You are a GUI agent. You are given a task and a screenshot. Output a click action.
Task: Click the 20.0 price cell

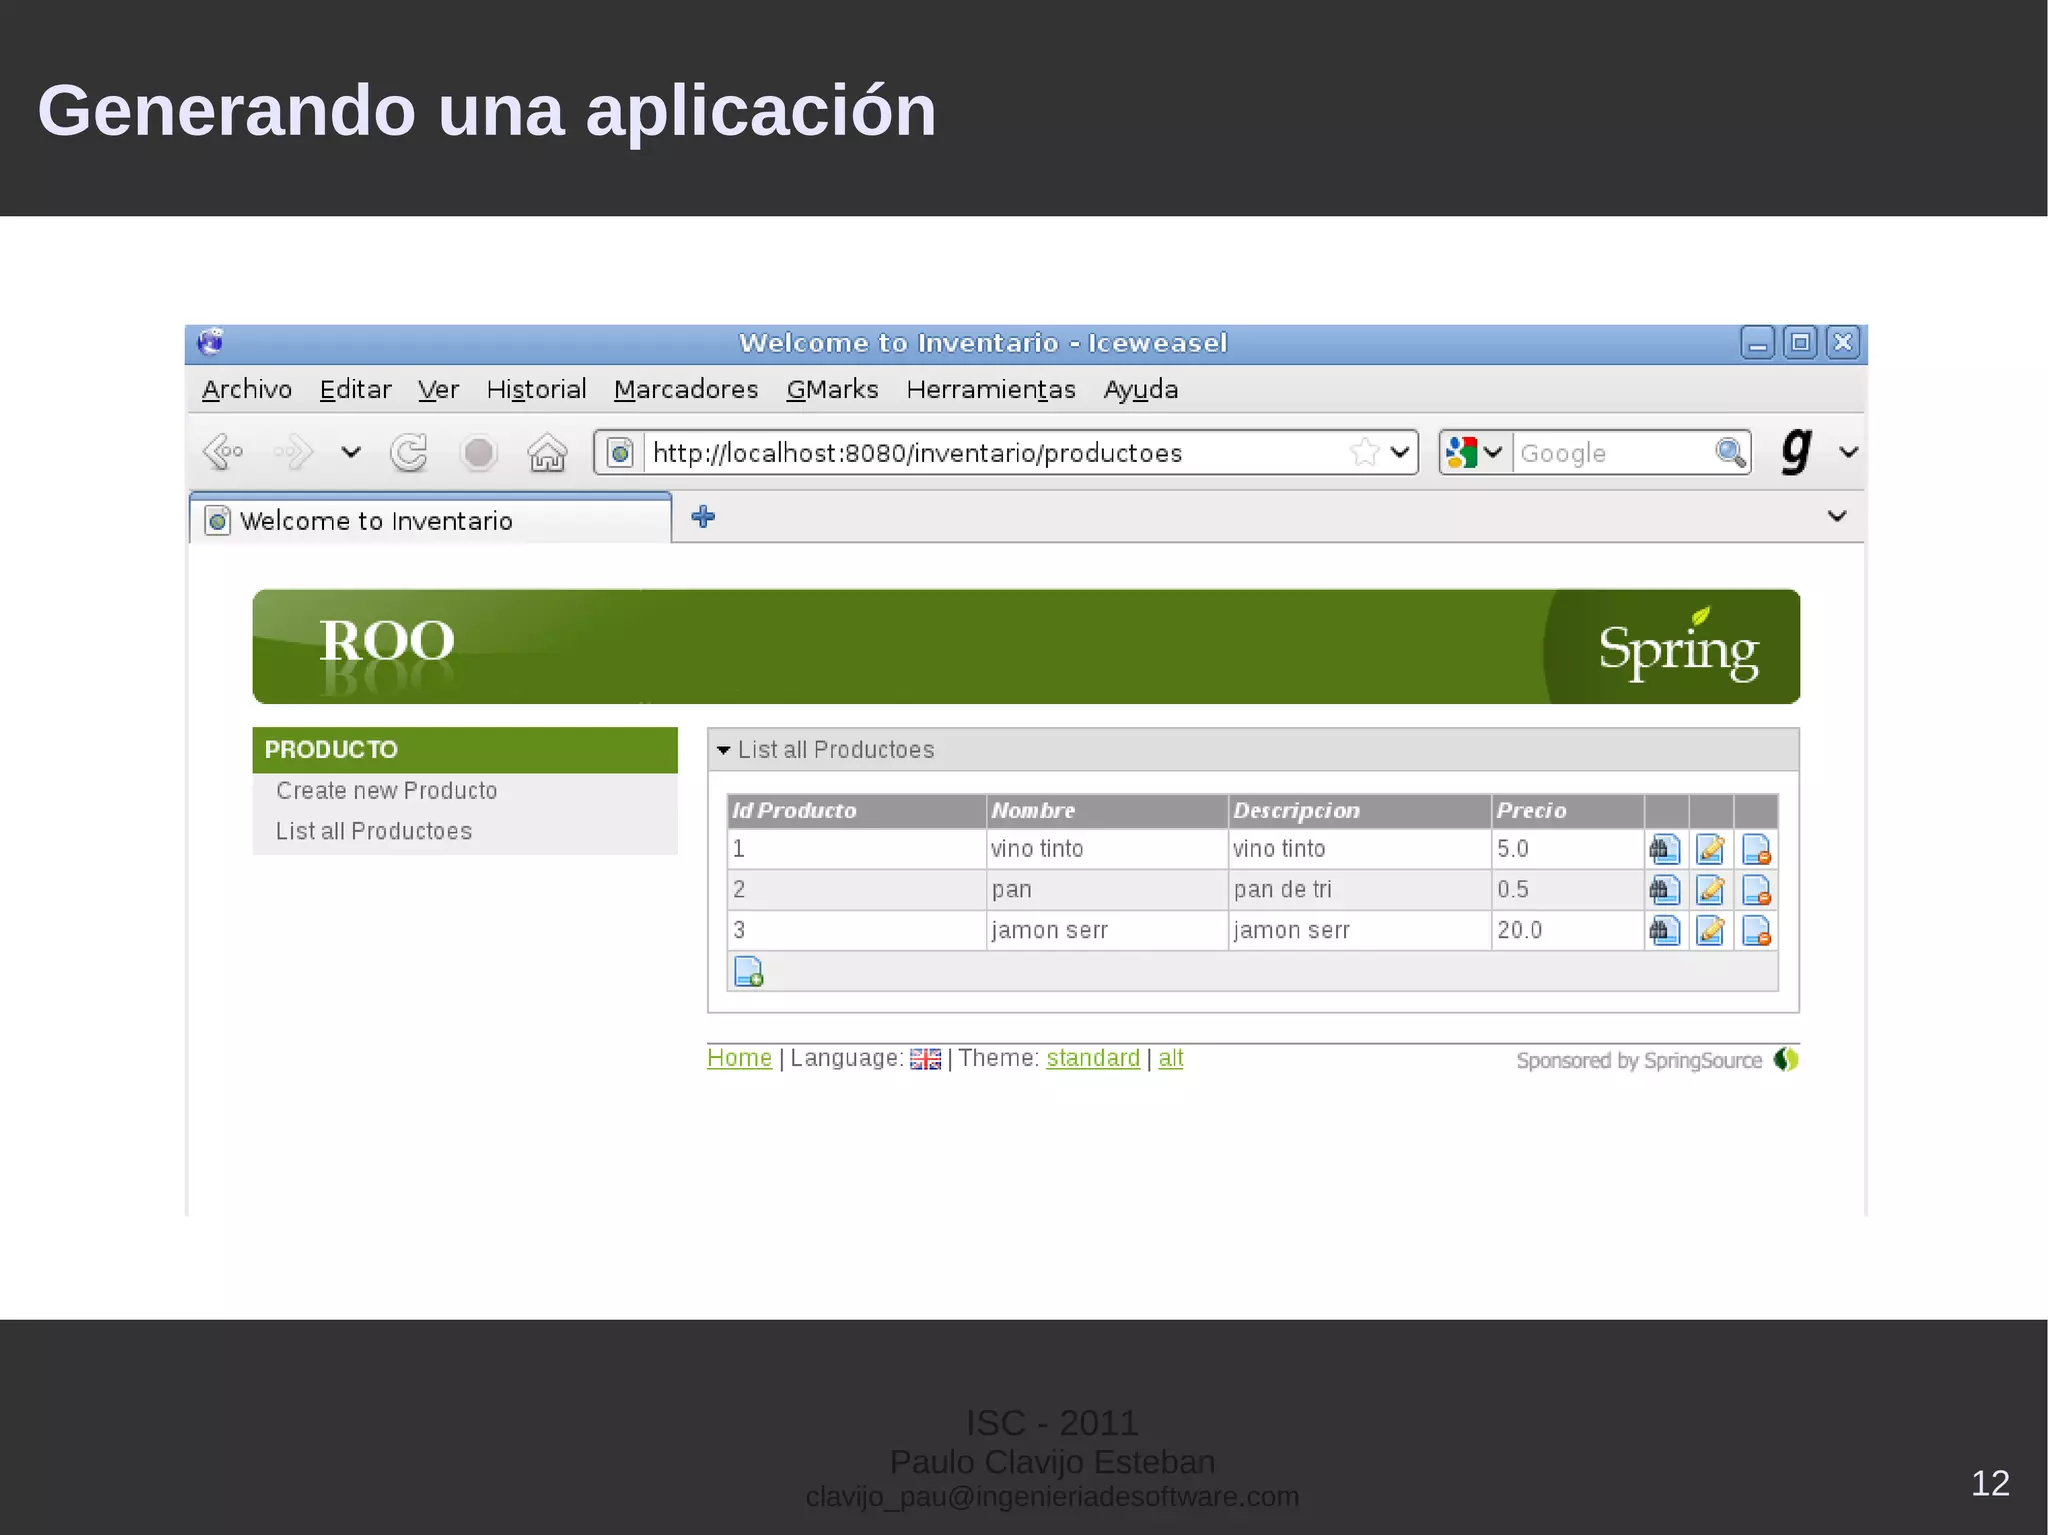[1567, 930]
